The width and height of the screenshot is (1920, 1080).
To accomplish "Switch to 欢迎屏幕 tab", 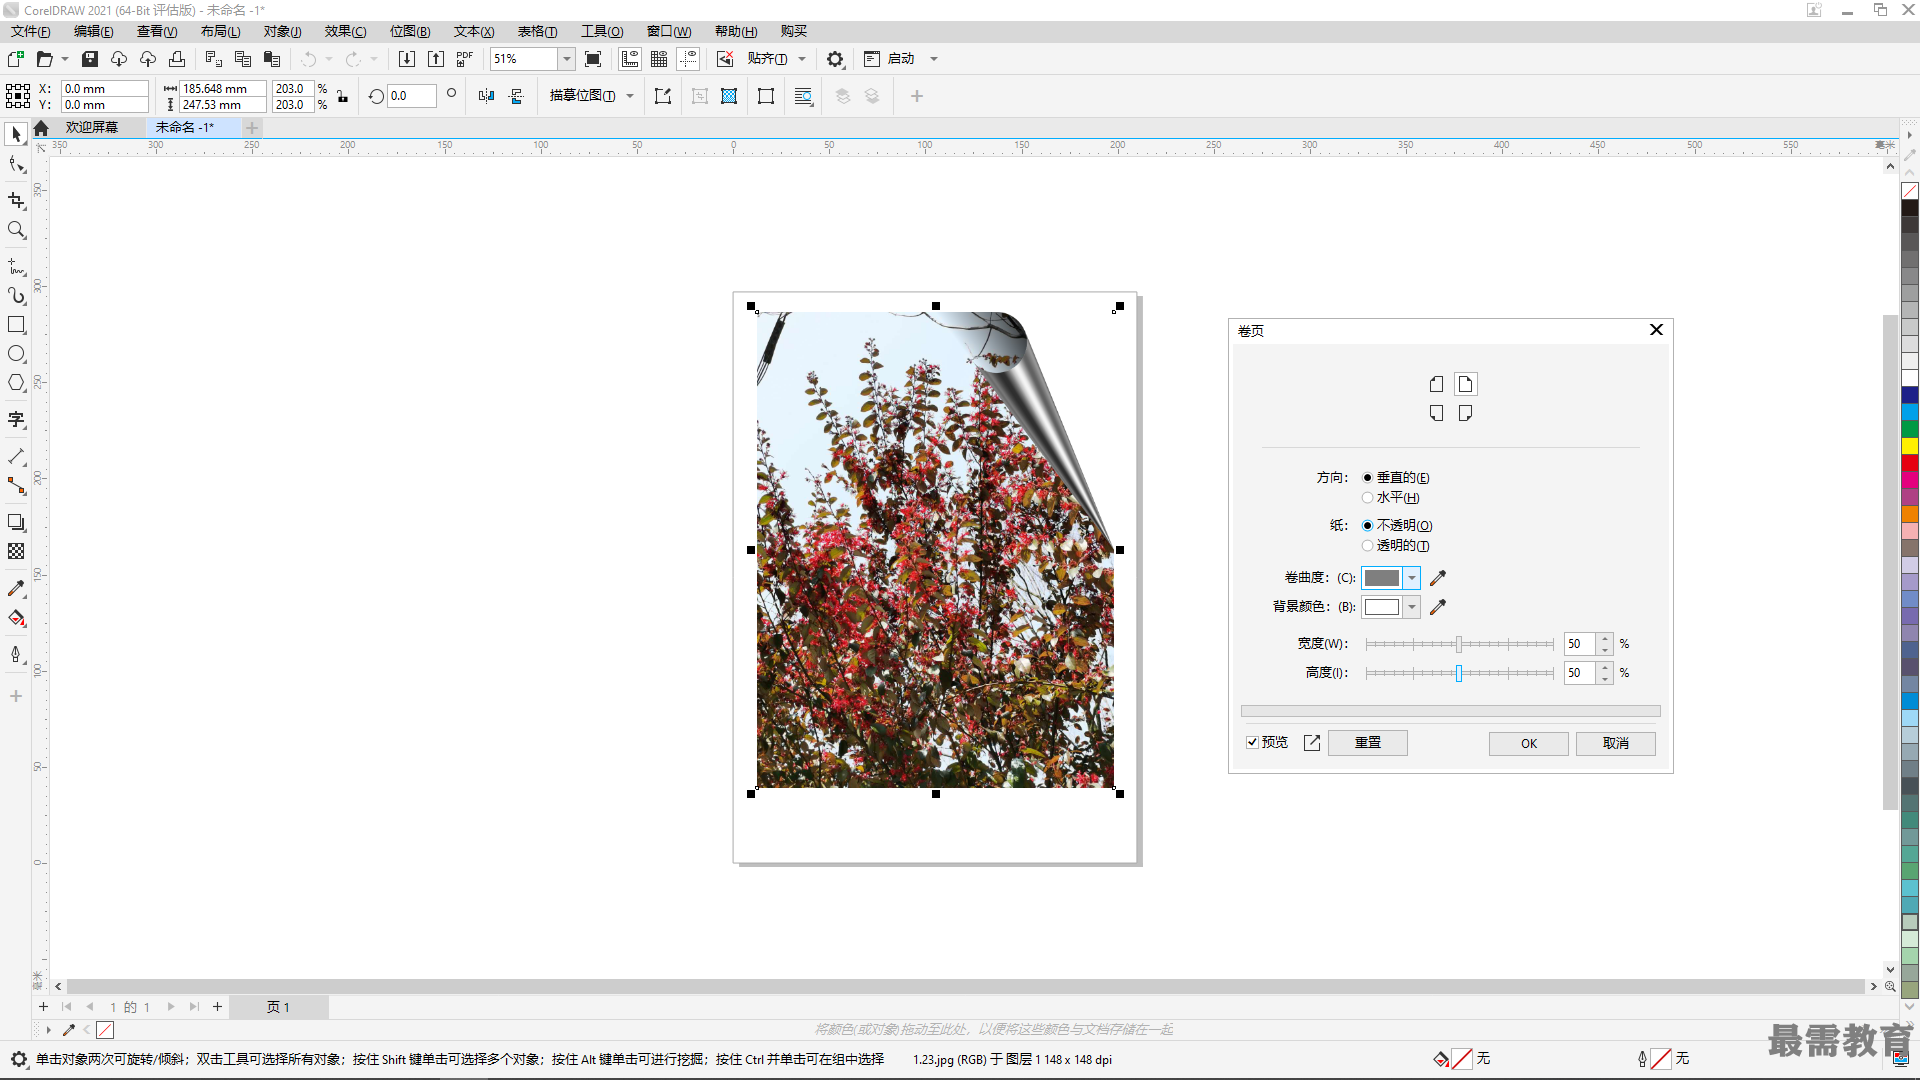I will 91,127.
